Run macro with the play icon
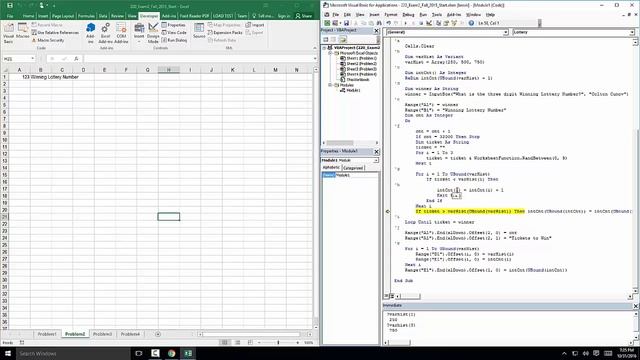This screenshot has height=360, width=640. [x=405, y=23]
